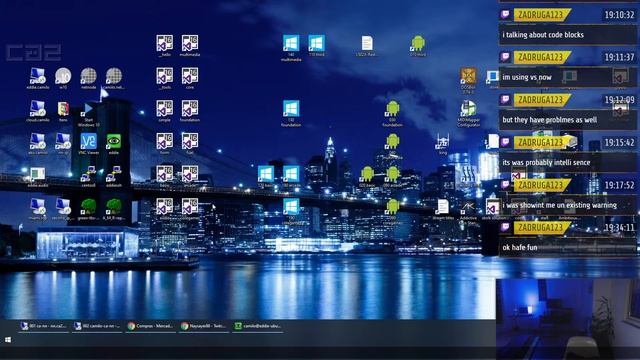Open the eddie.camilo remote desktop shortcut
This screenshot has width=640, height=360.
click(38, 77)
